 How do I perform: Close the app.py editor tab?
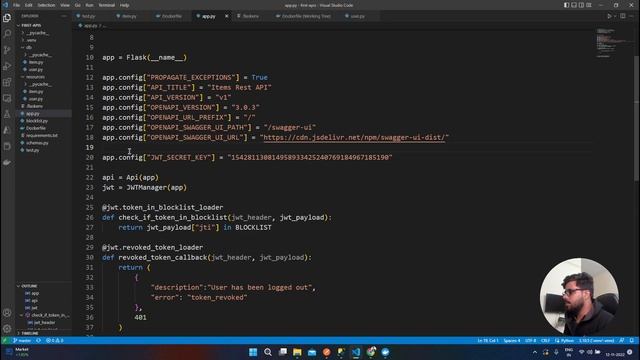tap(227, 16)
